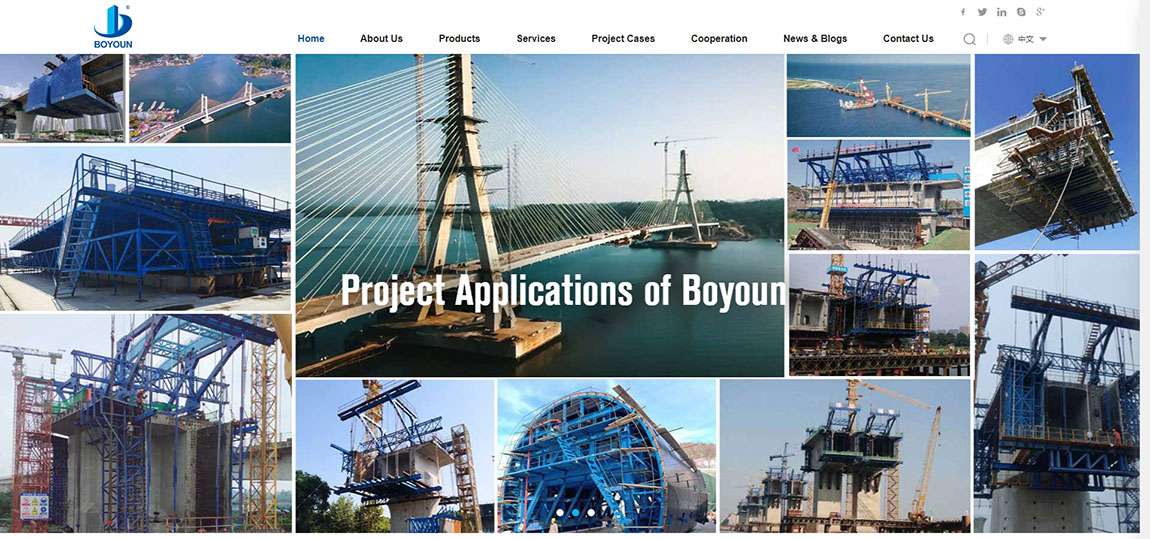The height and width of the screenshot is (539, 1150).
Task: Visit the LinkedIn profile icon
Action: pos(1002,12)
